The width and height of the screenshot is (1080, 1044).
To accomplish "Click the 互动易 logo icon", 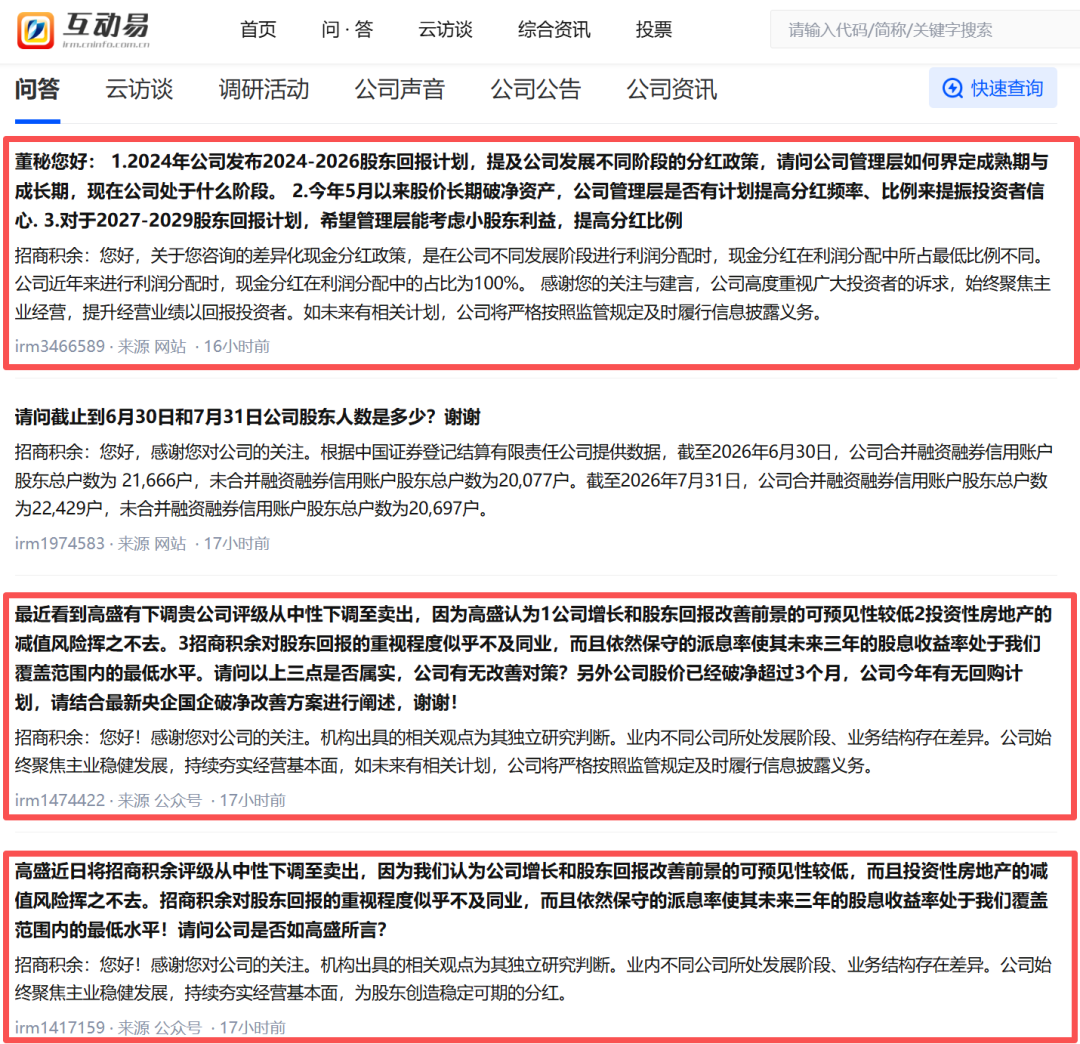I will (36, 30).
